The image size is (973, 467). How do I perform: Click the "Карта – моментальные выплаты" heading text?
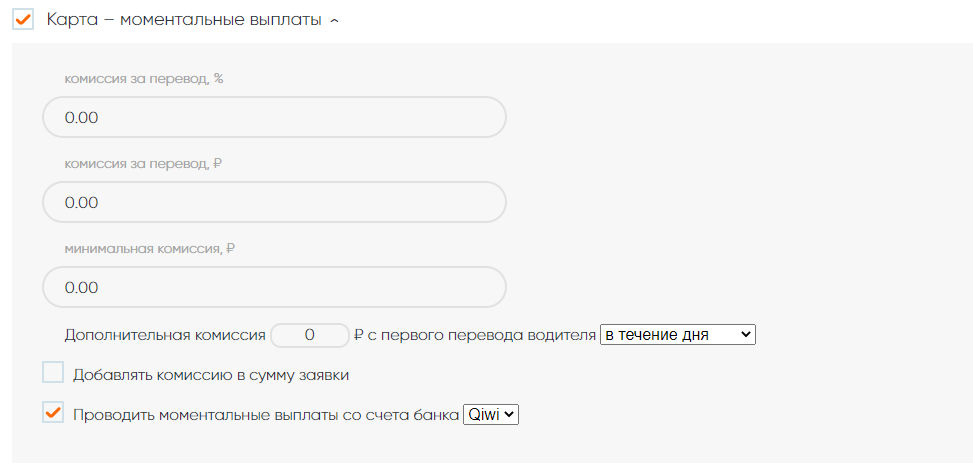coord(183,20)
